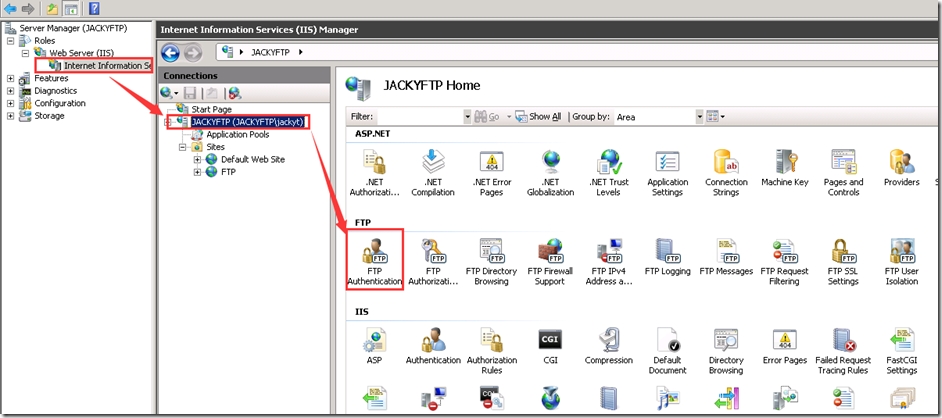The image size is (942, 418).
Task: Click the Connections toolbar save icon
Action: pyautogui.click(x=190, y=93)
